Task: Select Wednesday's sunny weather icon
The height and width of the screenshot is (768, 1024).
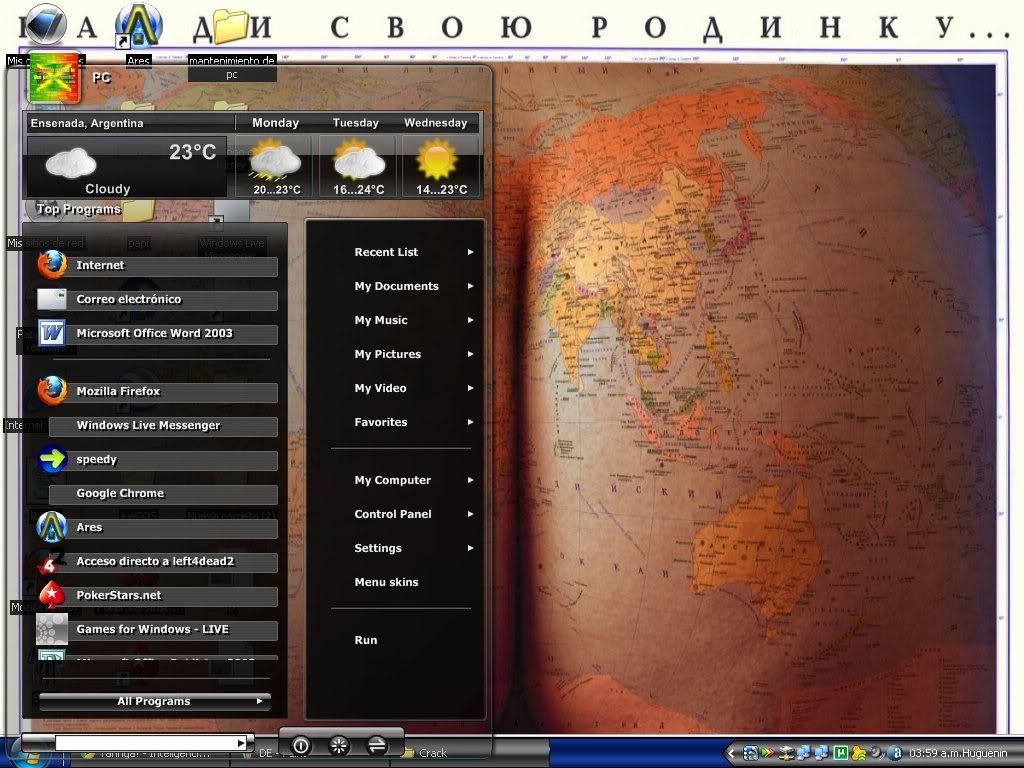Action: point(436,159)
